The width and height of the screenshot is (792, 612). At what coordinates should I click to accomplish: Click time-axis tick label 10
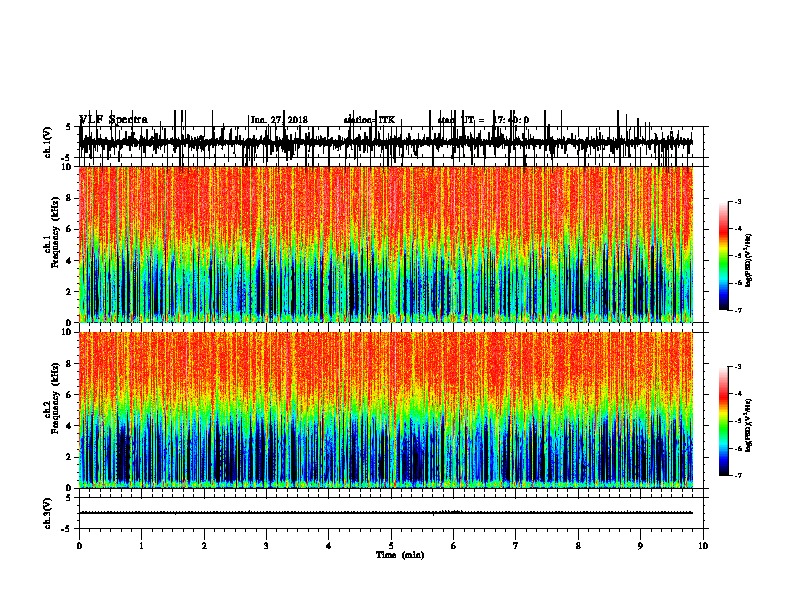[703, 546]
